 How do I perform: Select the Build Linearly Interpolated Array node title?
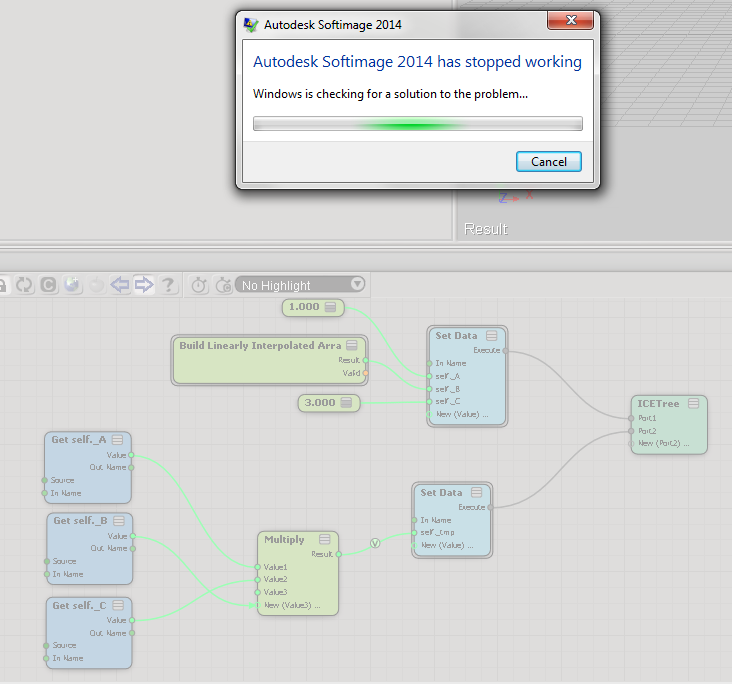[x=259, y=346]
